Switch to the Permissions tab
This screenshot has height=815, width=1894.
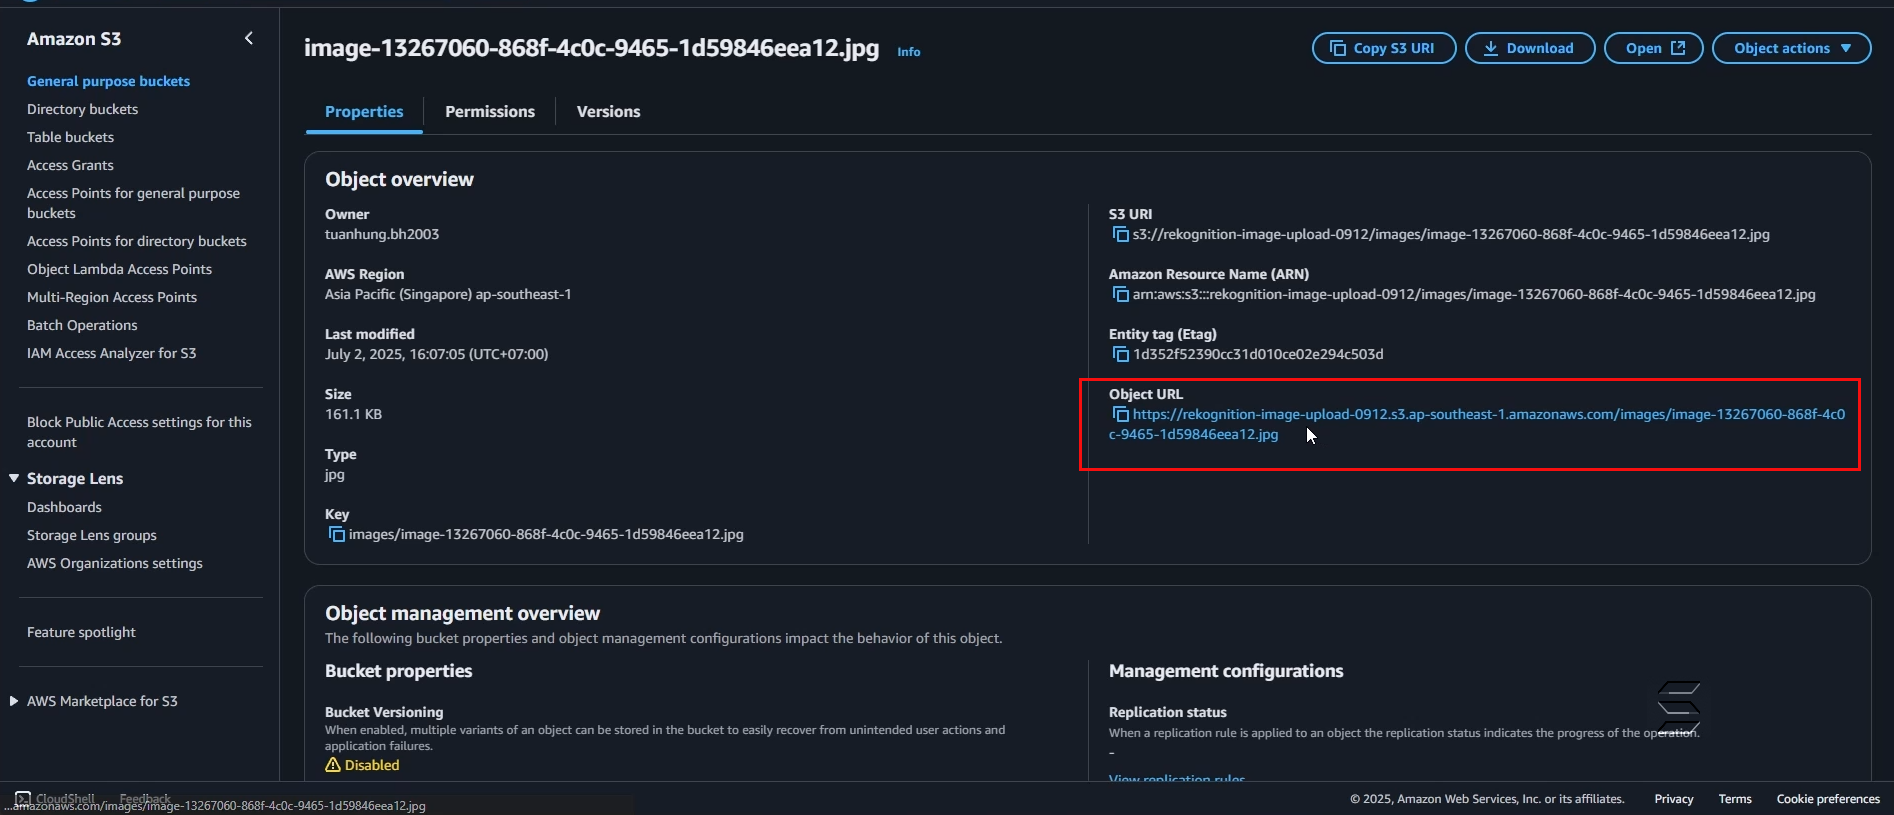[490, 112]
